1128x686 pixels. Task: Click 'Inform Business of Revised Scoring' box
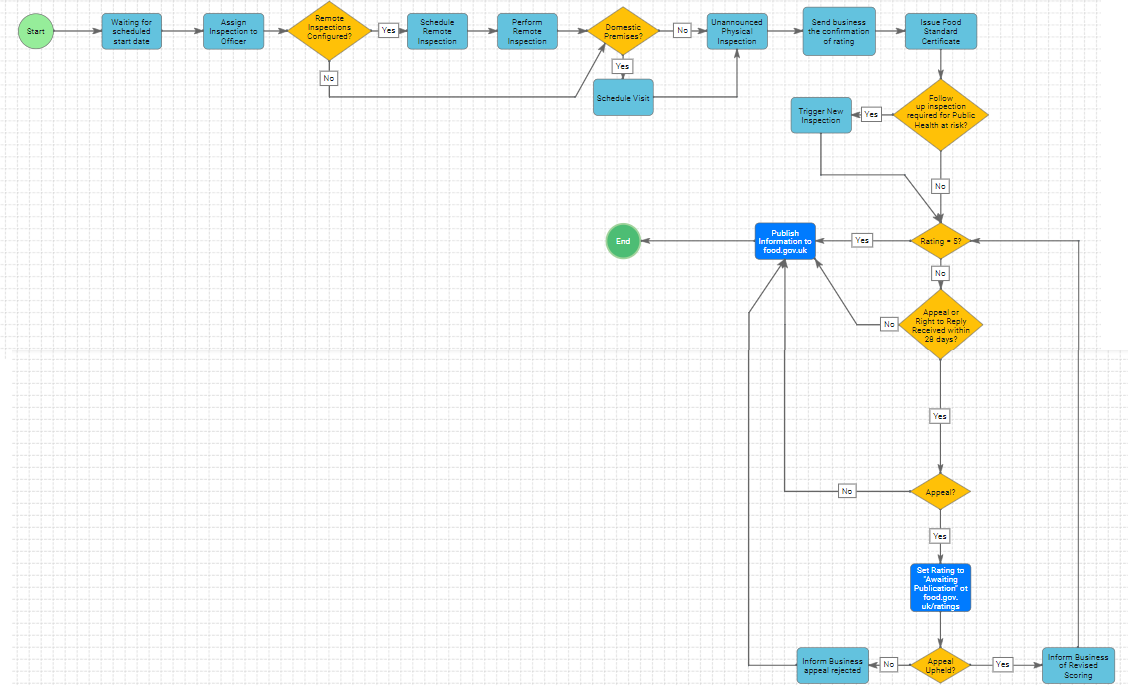click(x=1078, y=664)
